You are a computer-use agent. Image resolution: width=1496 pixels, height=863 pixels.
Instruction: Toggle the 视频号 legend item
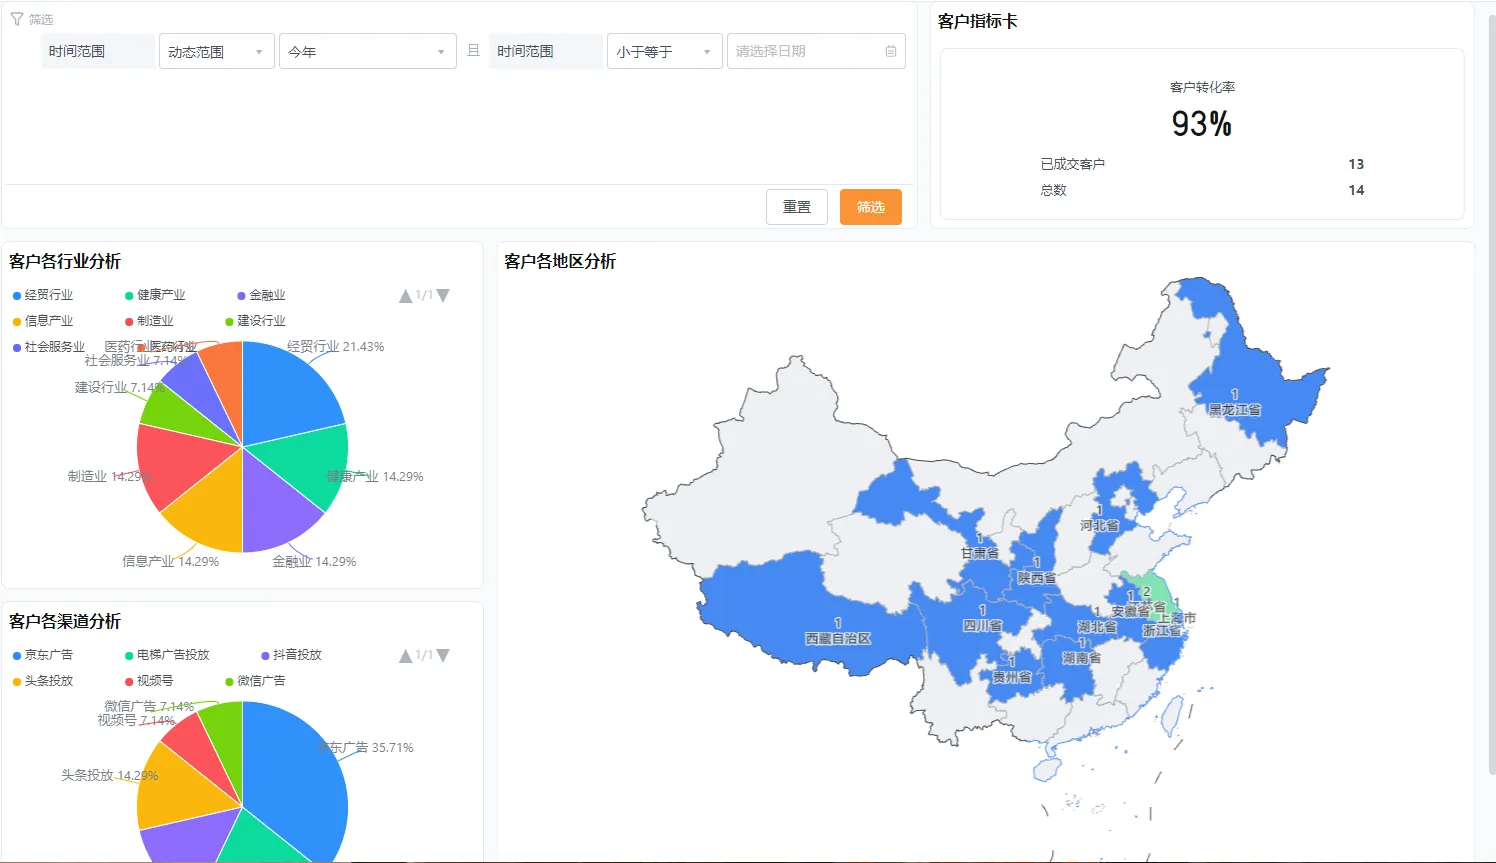(157, 681)
